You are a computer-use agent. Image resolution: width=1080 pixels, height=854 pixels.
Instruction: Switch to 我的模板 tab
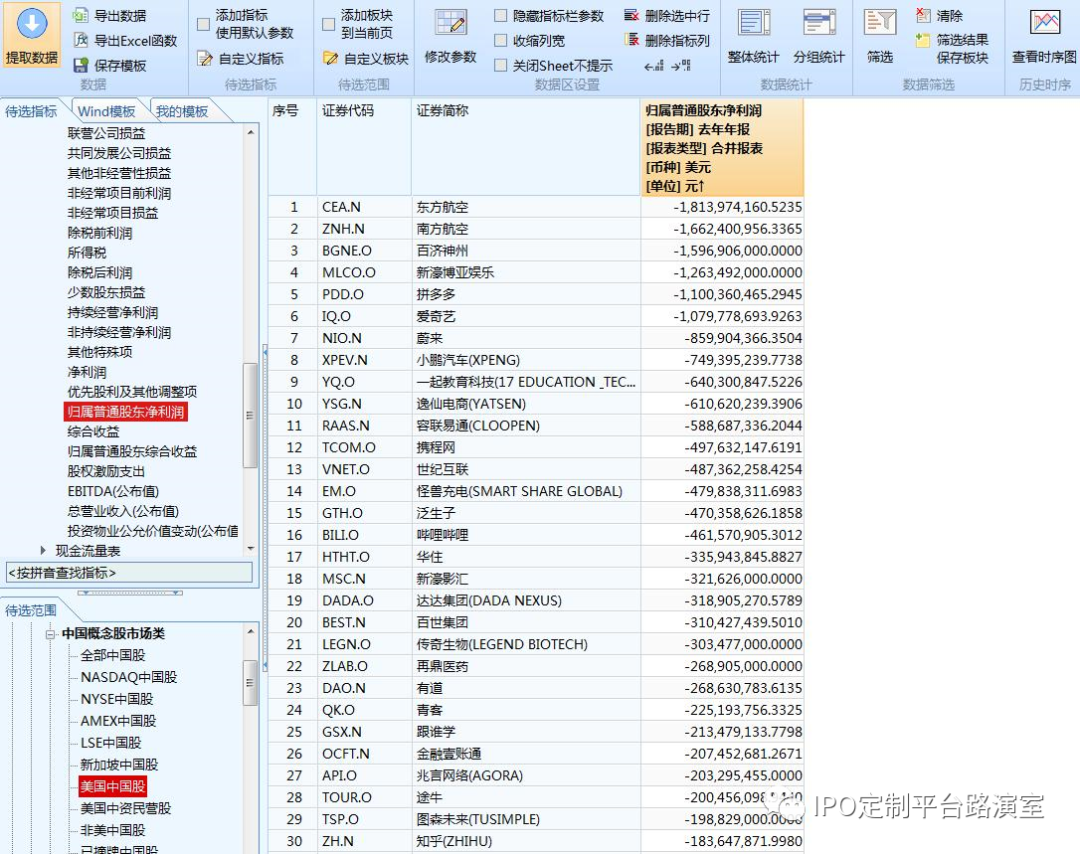[182, 112]
